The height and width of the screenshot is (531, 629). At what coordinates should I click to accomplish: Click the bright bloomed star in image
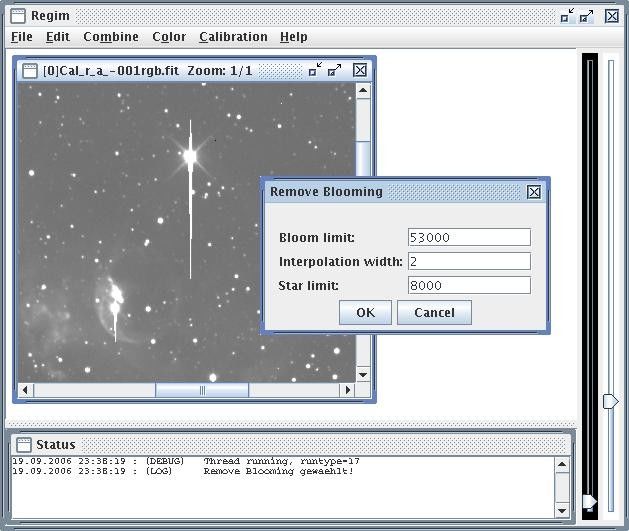click(190, 156)
